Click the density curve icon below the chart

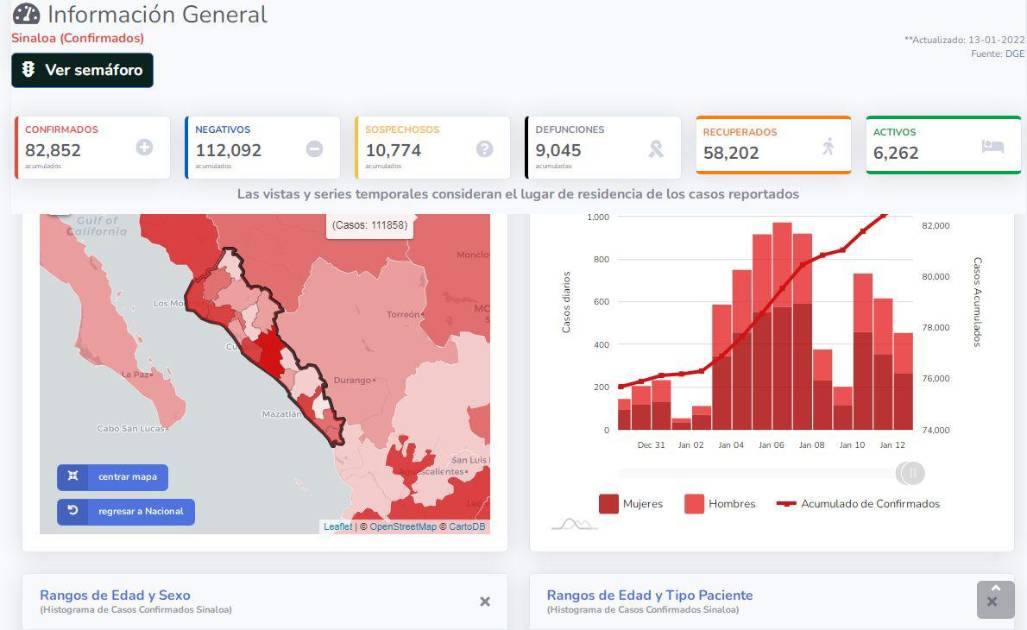tap(574, 523)
